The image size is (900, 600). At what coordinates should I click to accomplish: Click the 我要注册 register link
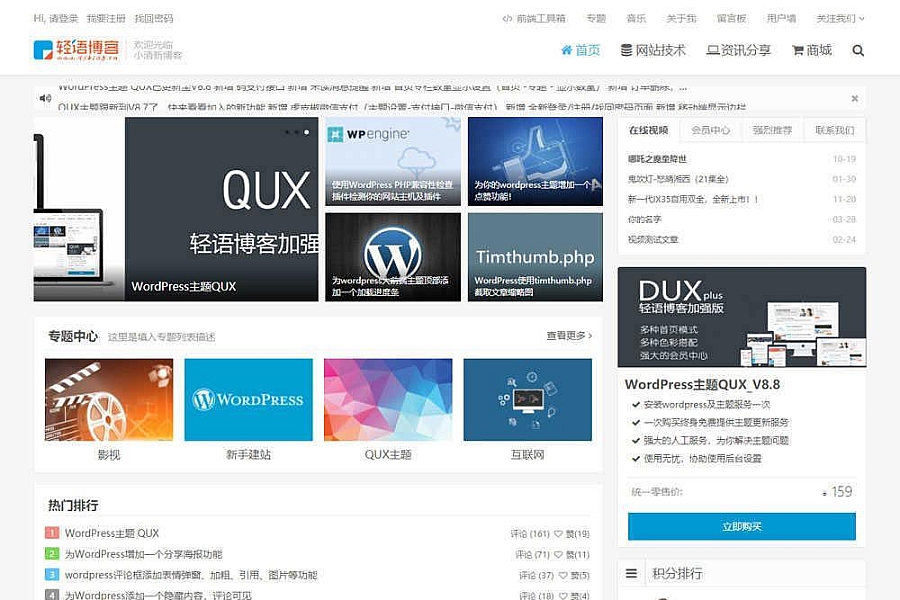(x=106, y=18)
